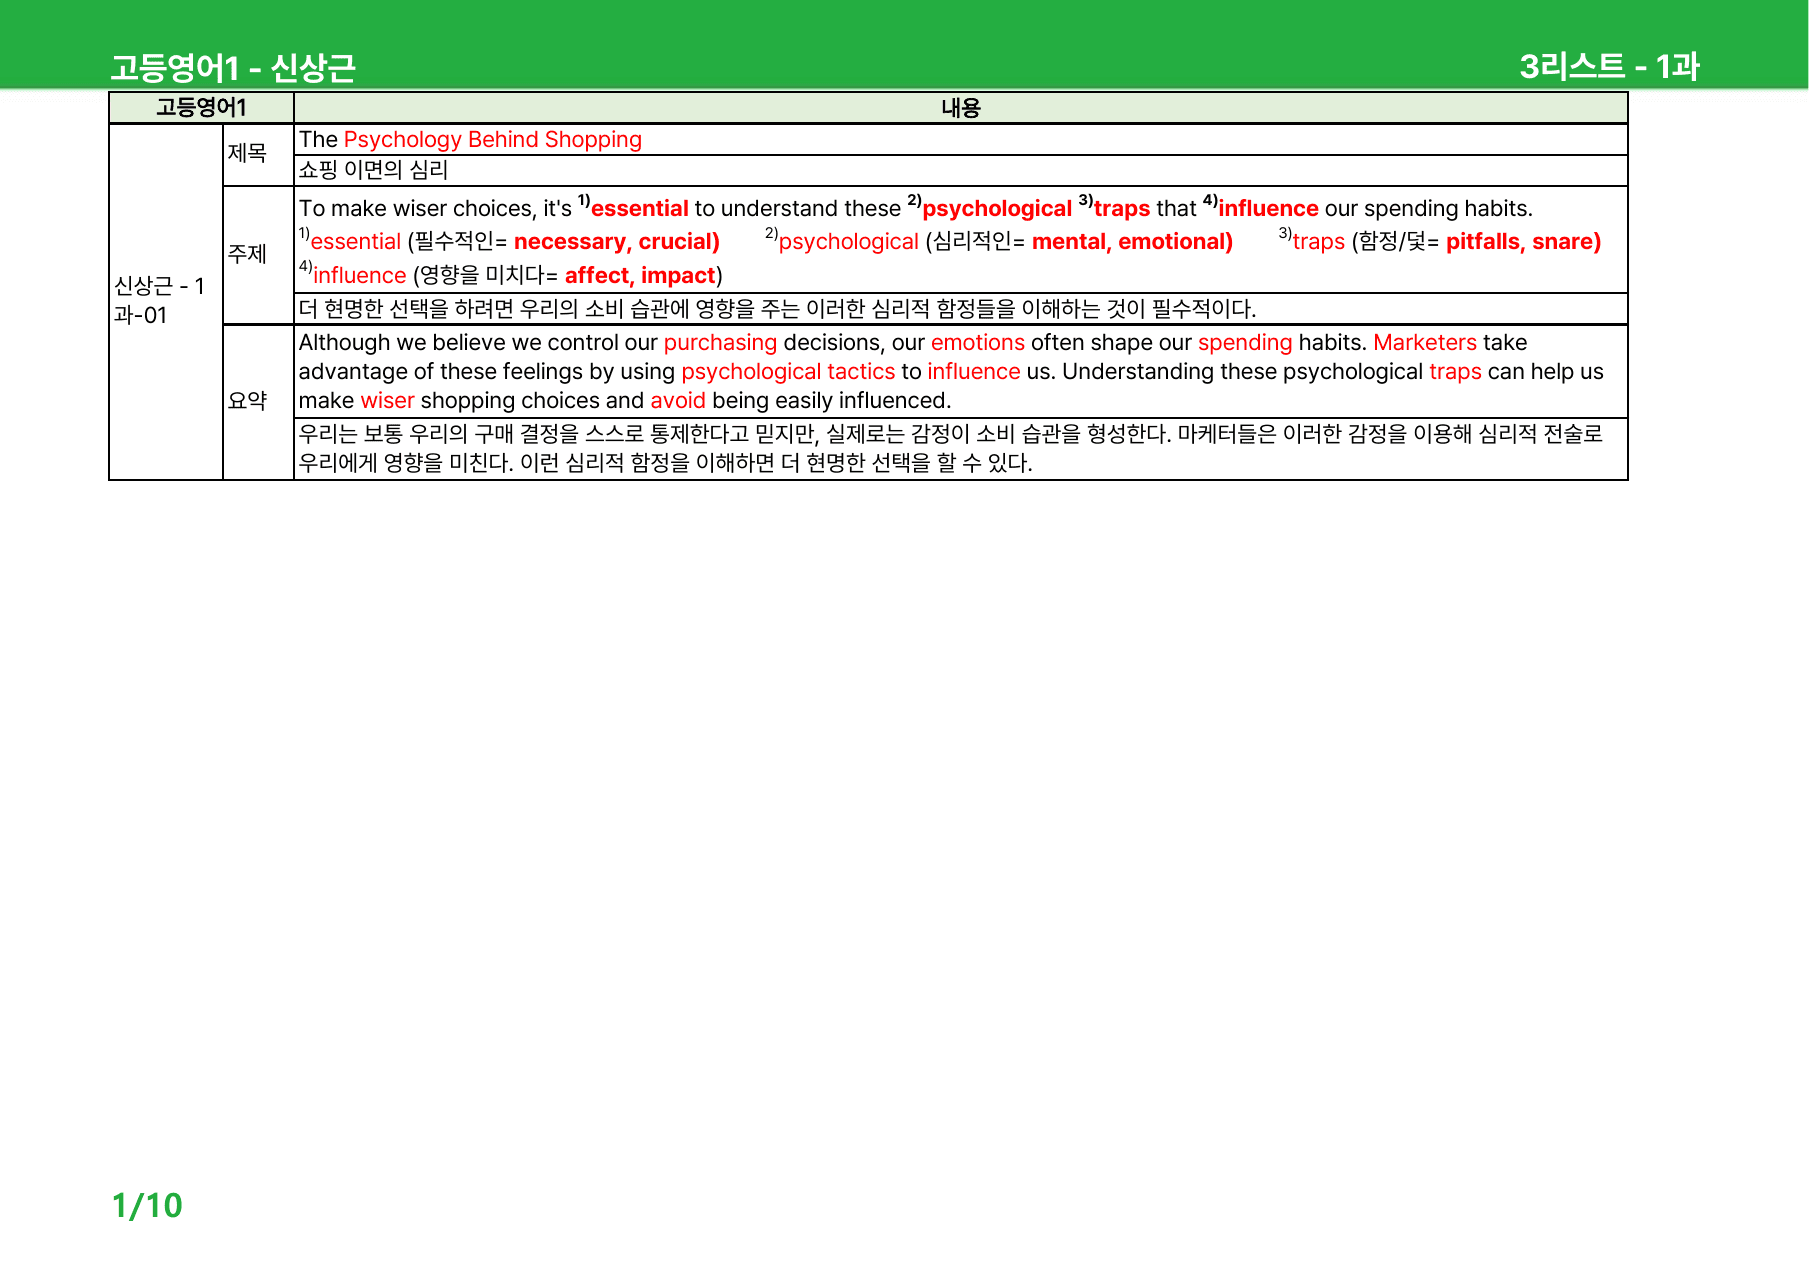Click the page number 1/10

147,1206
